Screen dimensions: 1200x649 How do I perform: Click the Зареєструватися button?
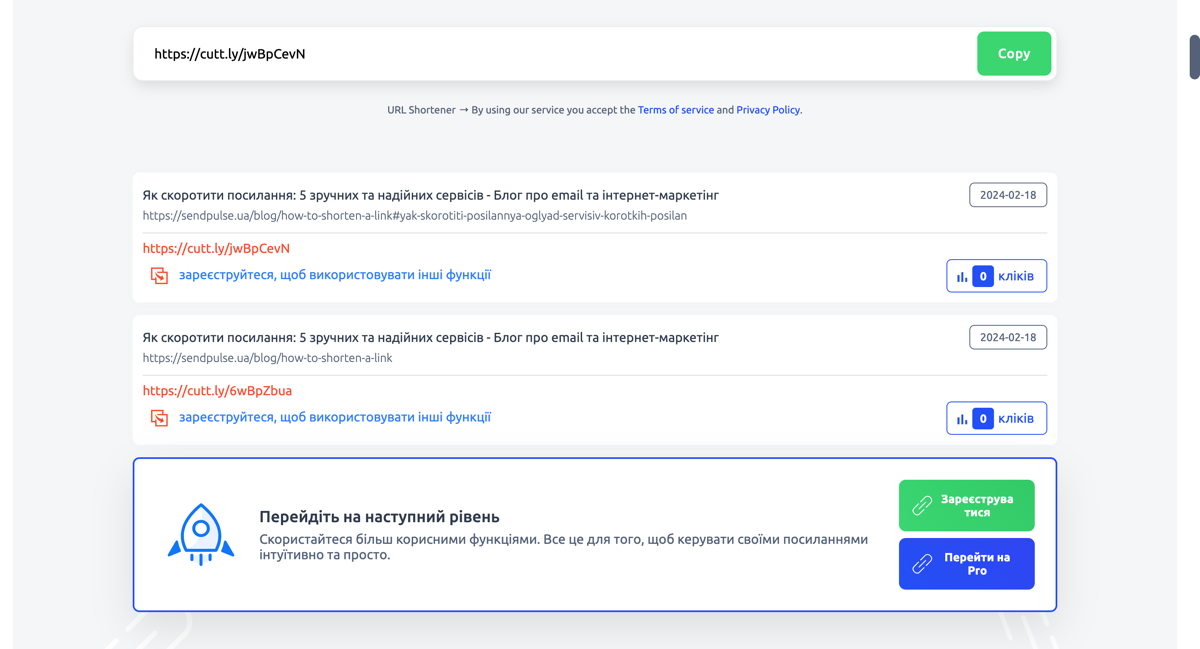pyautogui.click(x=966, y=505)
